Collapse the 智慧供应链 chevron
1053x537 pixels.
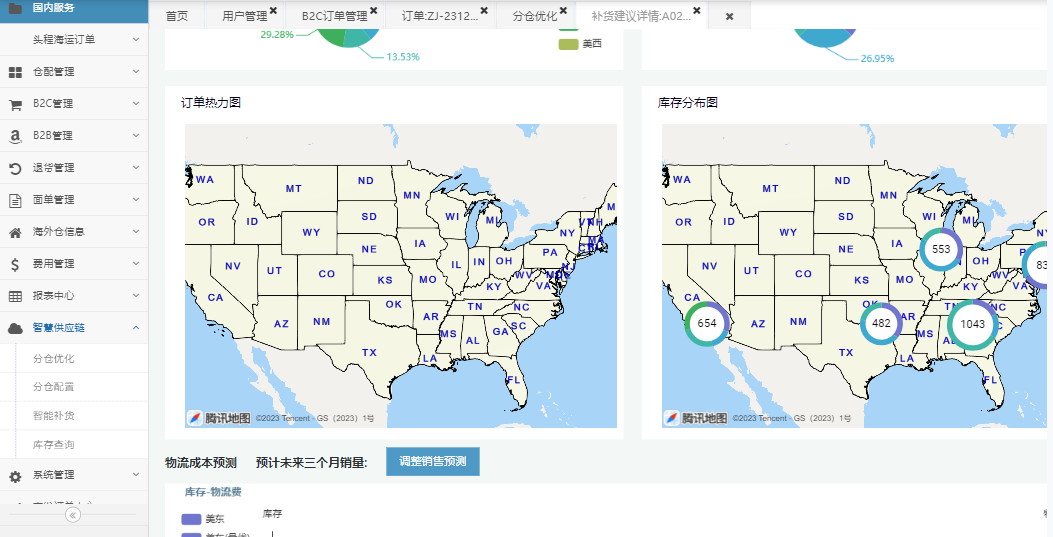[136, 328]
